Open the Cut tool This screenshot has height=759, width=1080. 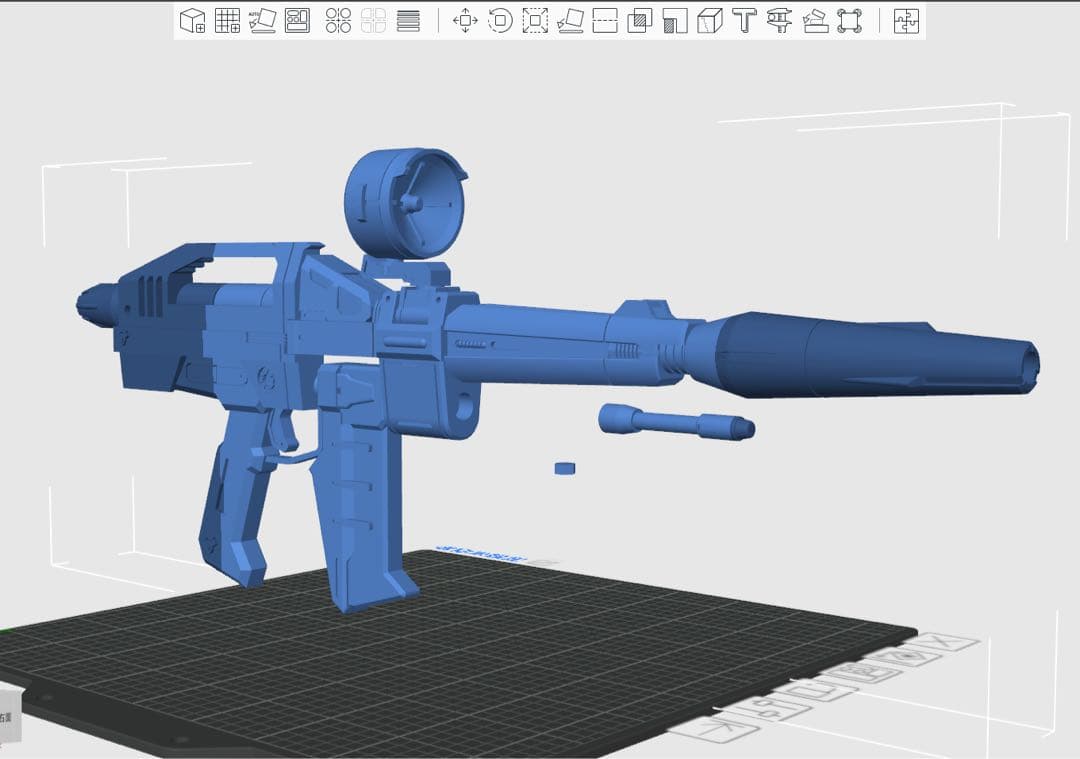[605, 21]
